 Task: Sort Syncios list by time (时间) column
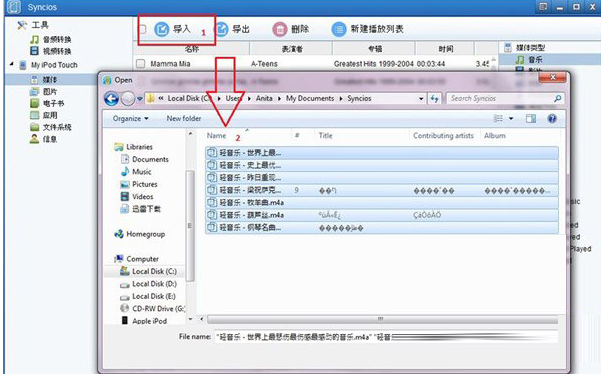(x=445, y=49)
